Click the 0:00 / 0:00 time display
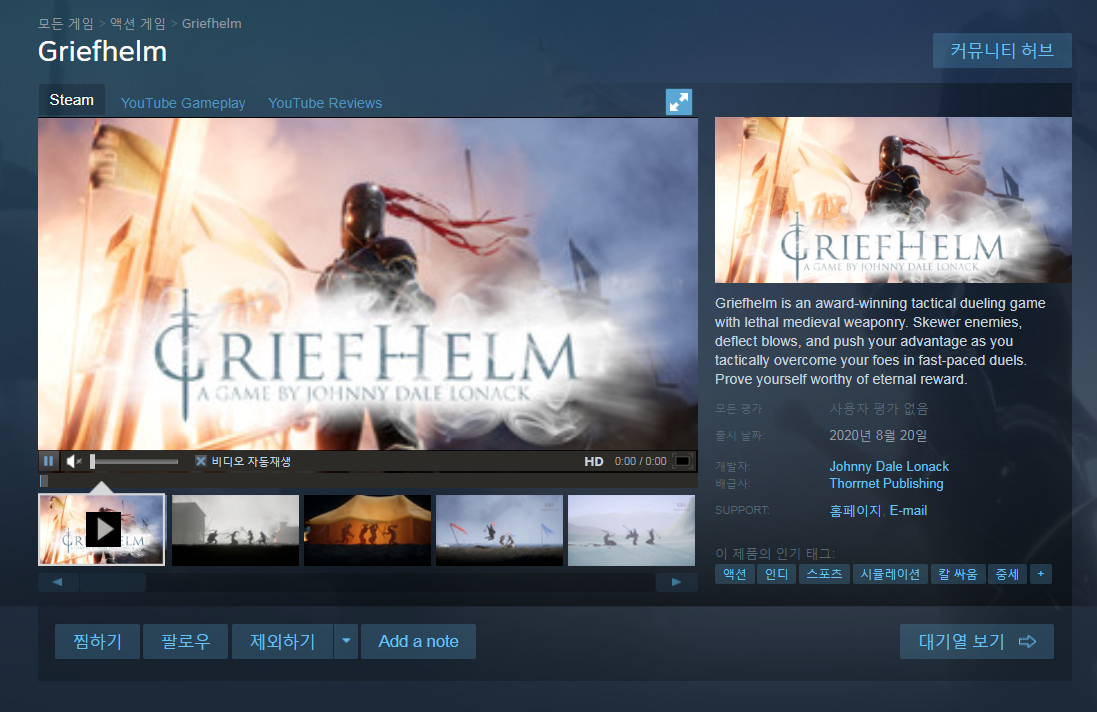This screenshot has width=1097, height=712. tap(640, 462)
